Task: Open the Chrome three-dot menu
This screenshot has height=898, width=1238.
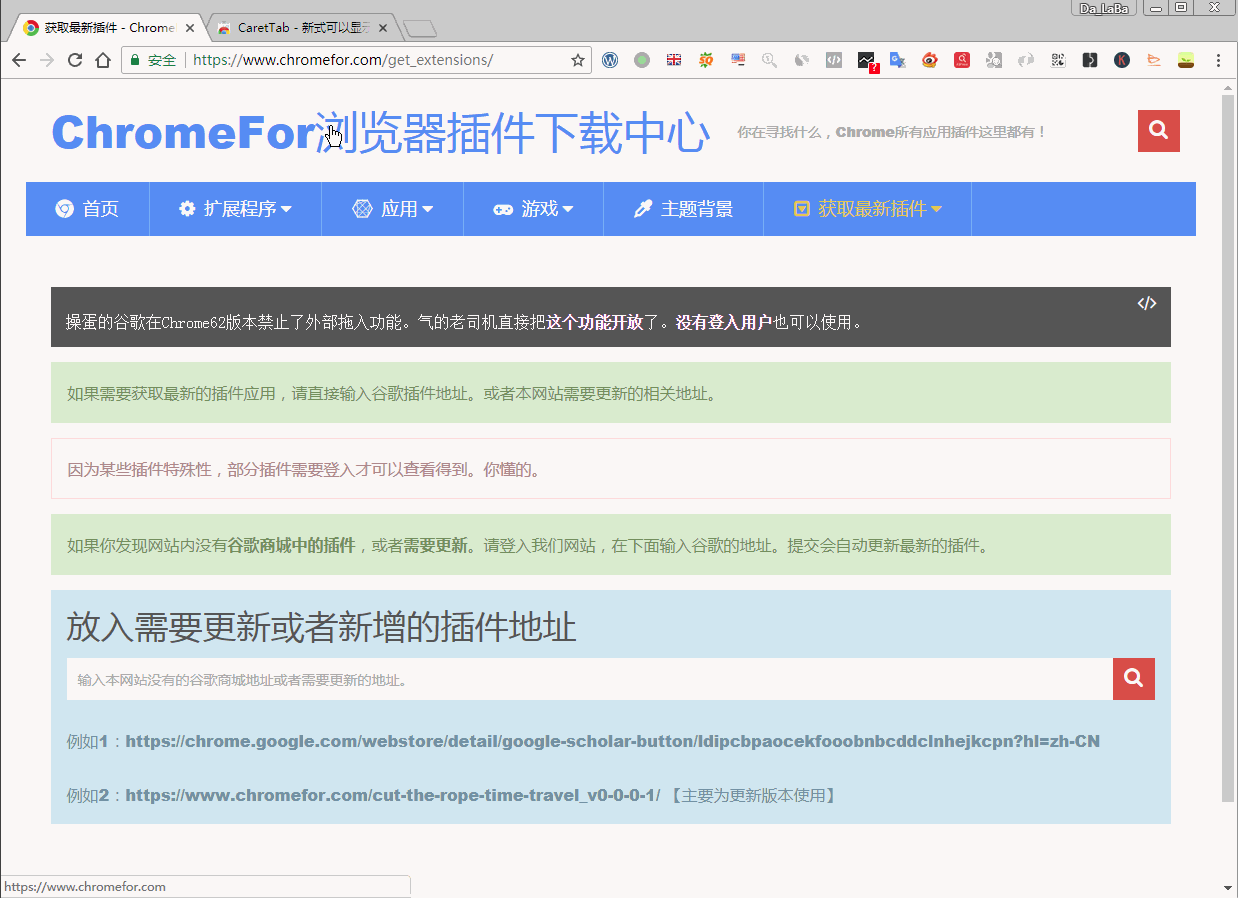Action: pyautogui.click(x=1218, y=60)
